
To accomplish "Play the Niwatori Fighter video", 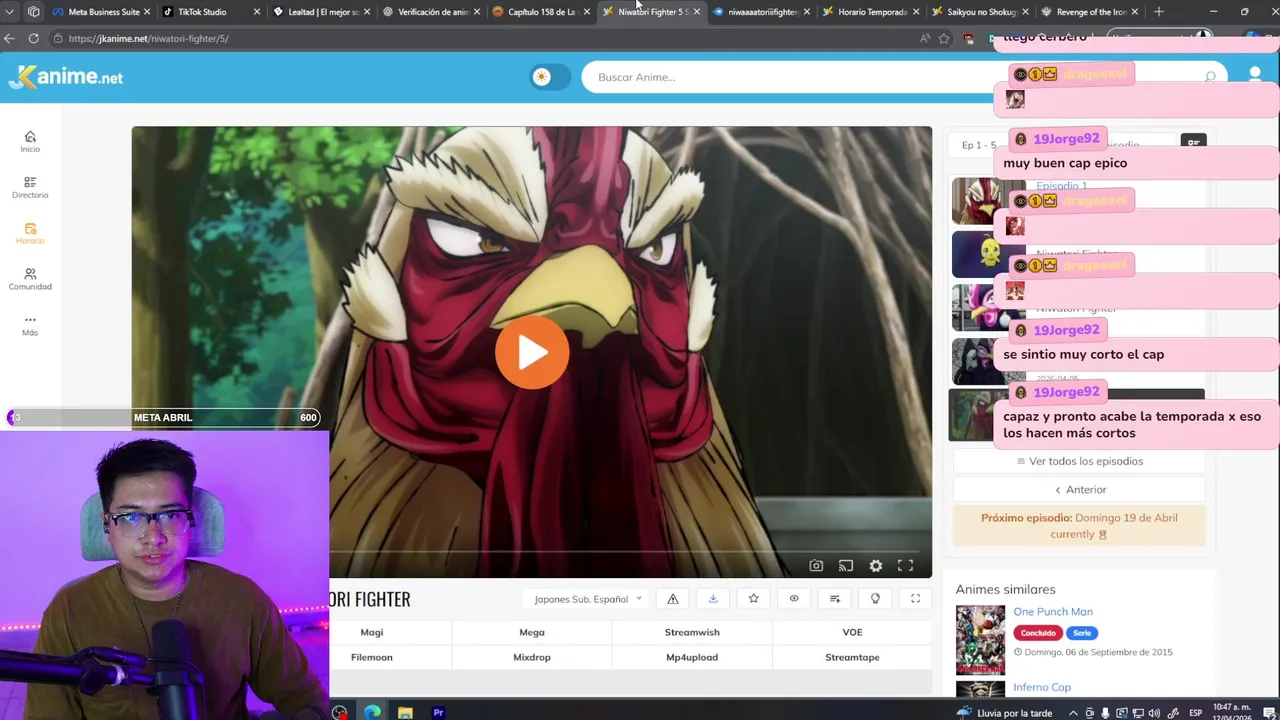I will [532, 352].
